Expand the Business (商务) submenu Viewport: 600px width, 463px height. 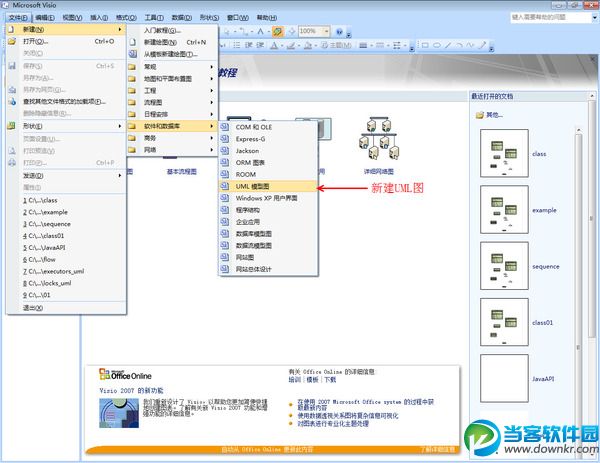coord(173,138)
